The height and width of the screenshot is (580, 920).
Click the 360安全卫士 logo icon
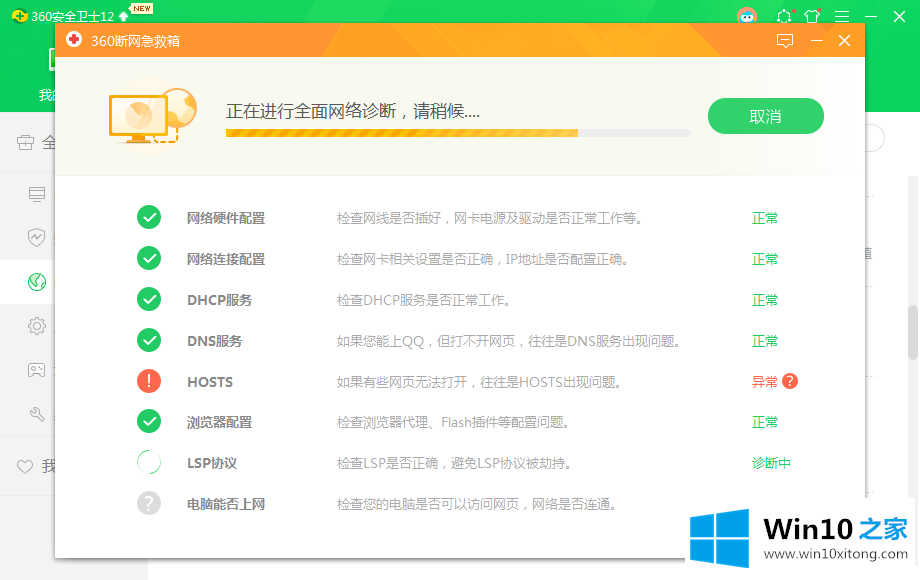(19, 16)
